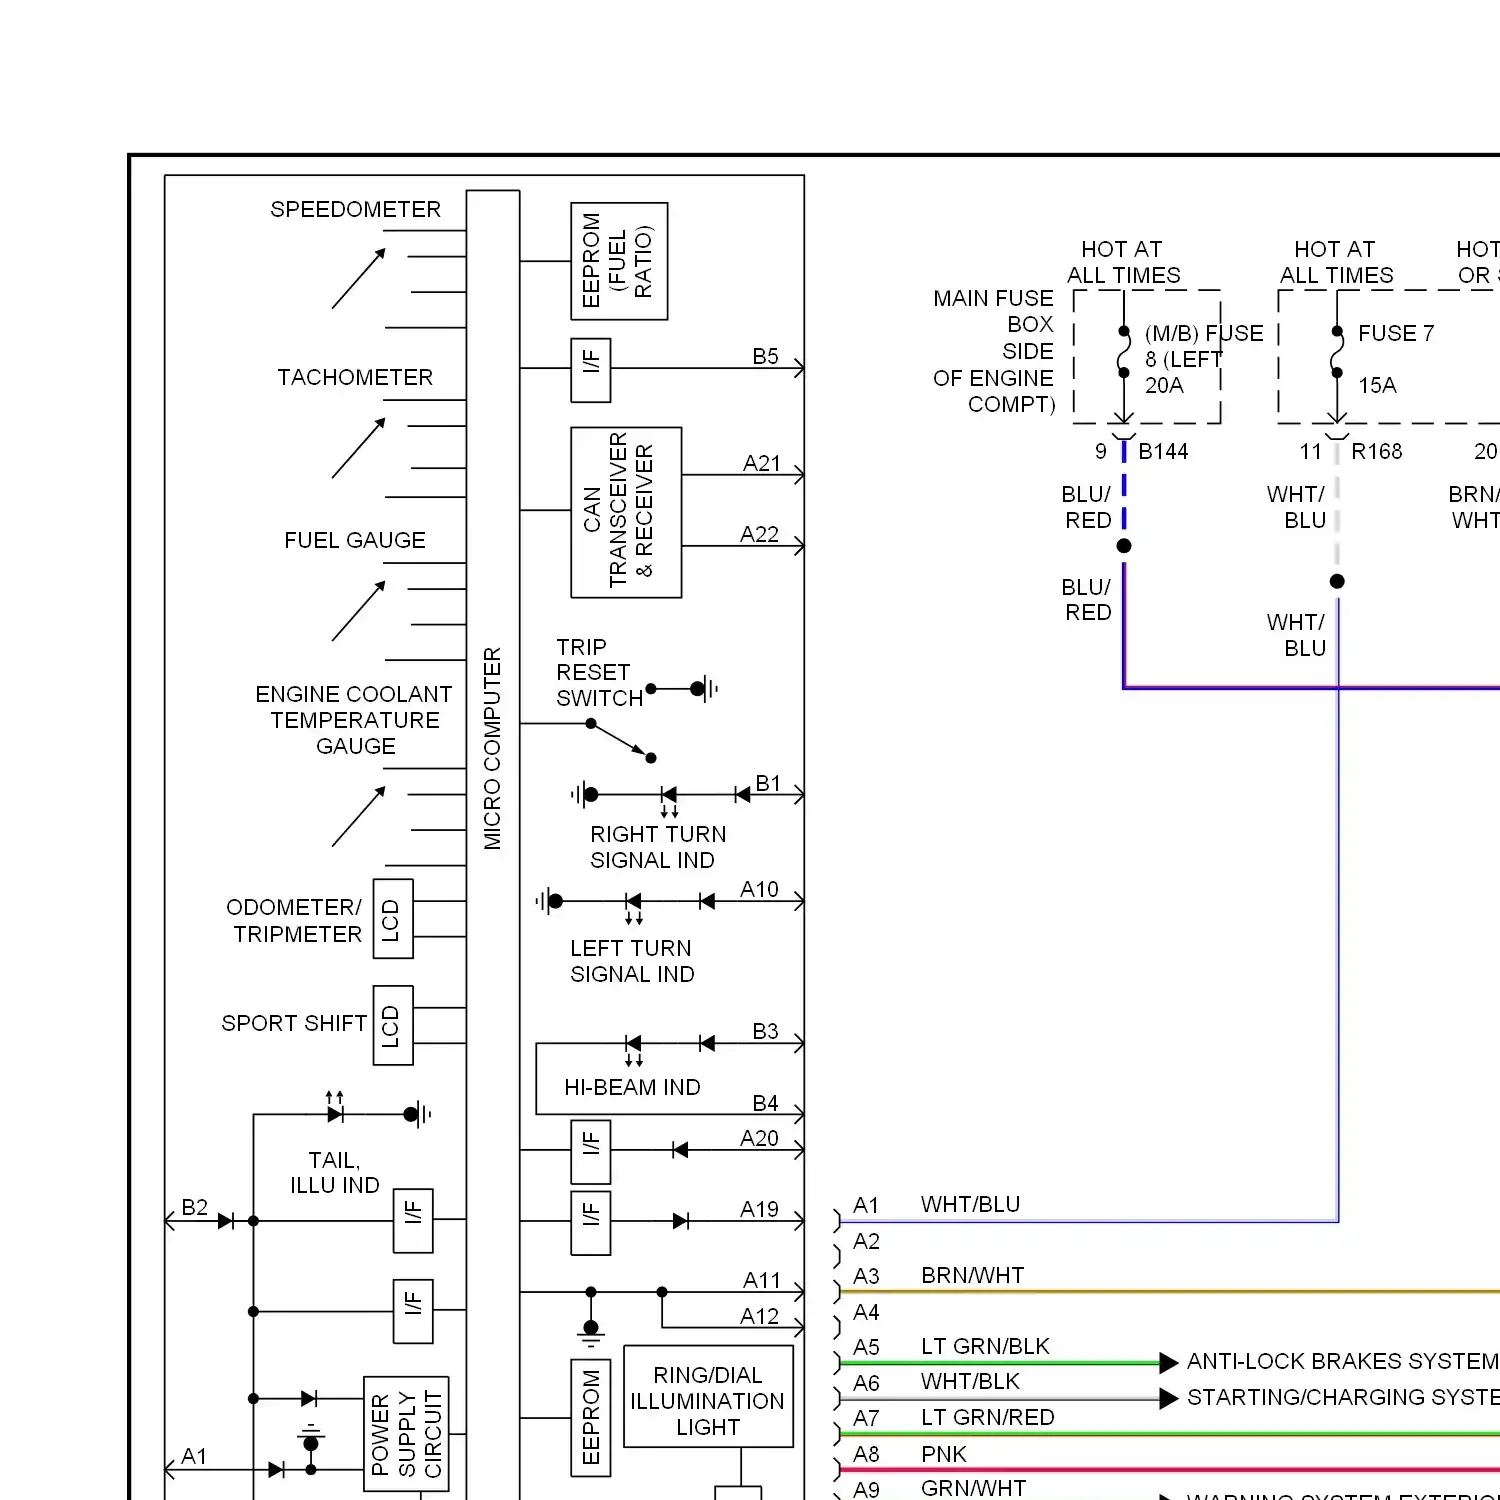The image size is (1500, 1500).
Task: Click terminal label B5
Action: pyautogui.click(x=765, y=356)
